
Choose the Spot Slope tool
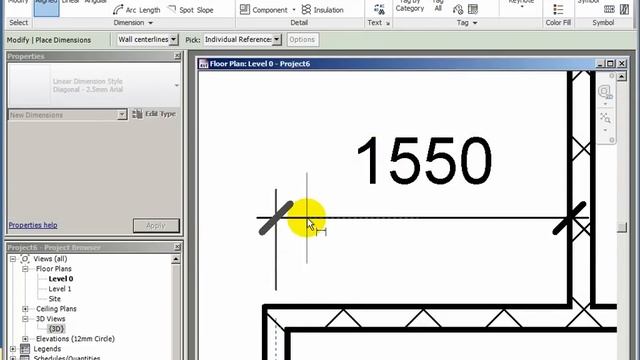click(x=191, y=9)
